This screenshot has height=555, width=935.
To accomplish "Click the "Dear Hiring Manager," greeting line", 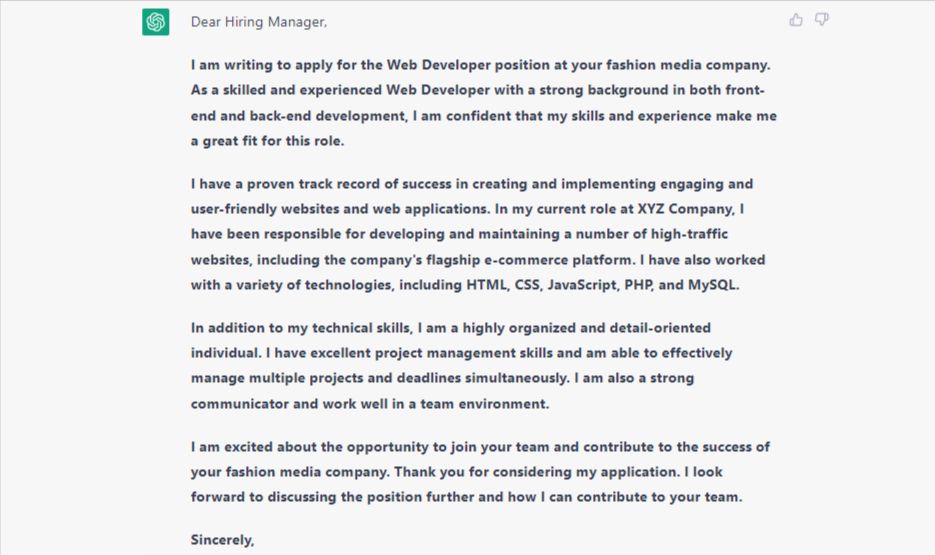I will (x=259, y=22).
